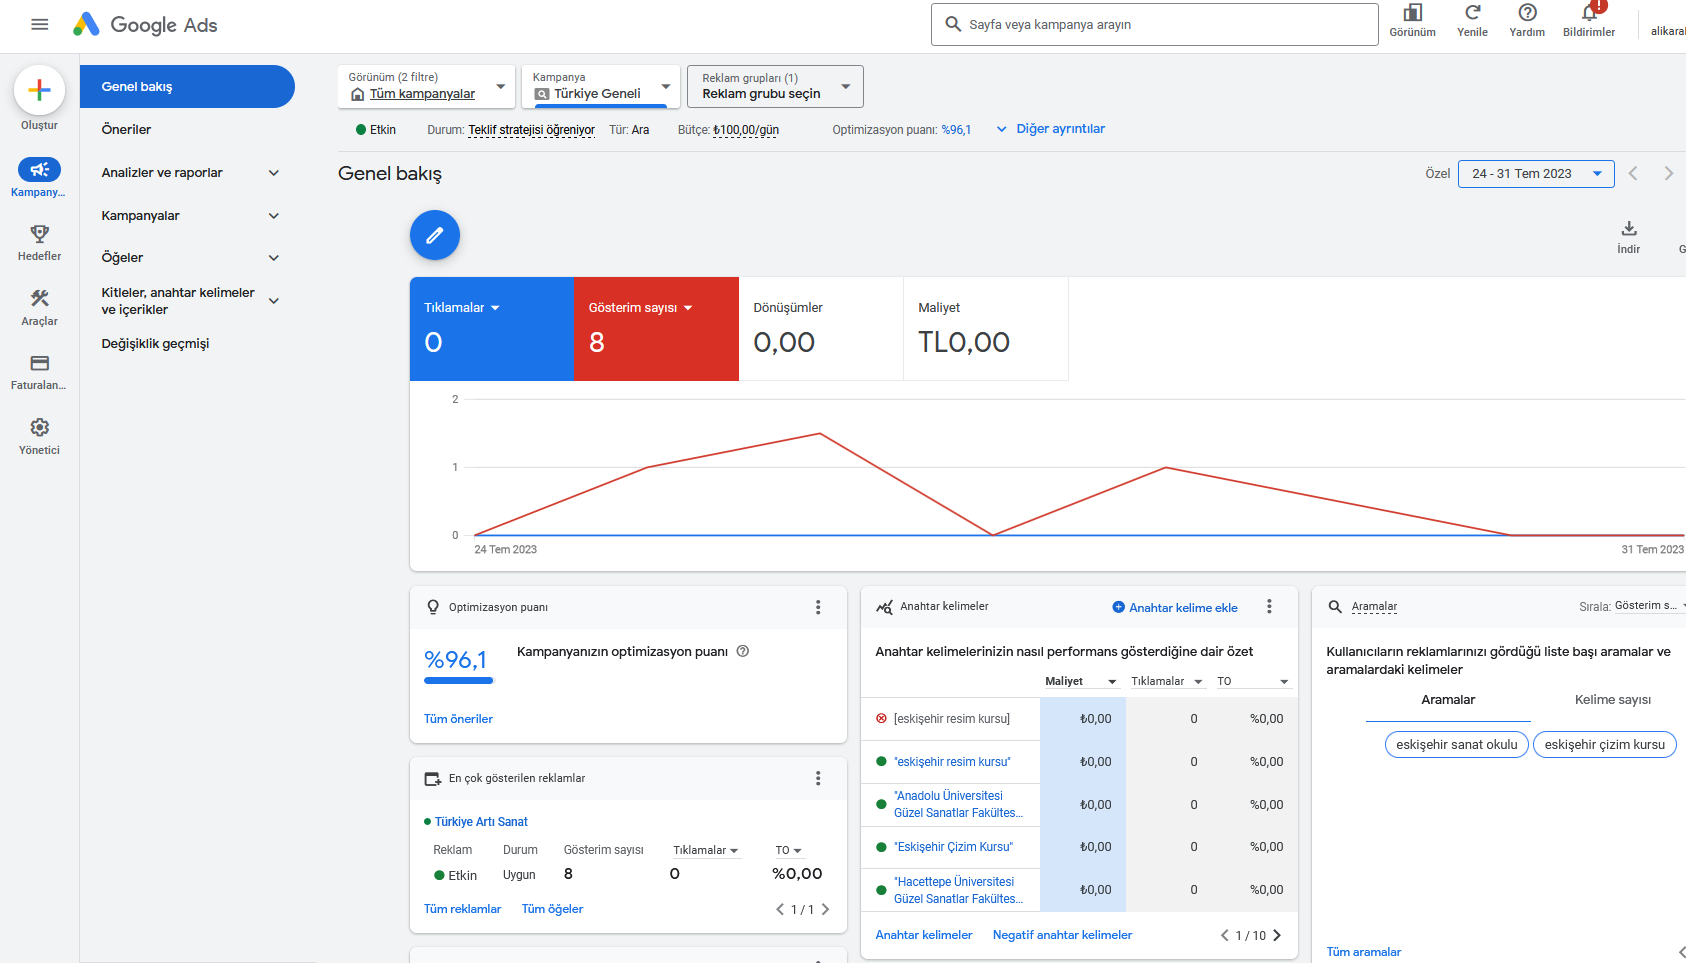Open Faturalandırma card icon
The width and height of the screenshot is (1686, 963).
[x=40, y=363]
